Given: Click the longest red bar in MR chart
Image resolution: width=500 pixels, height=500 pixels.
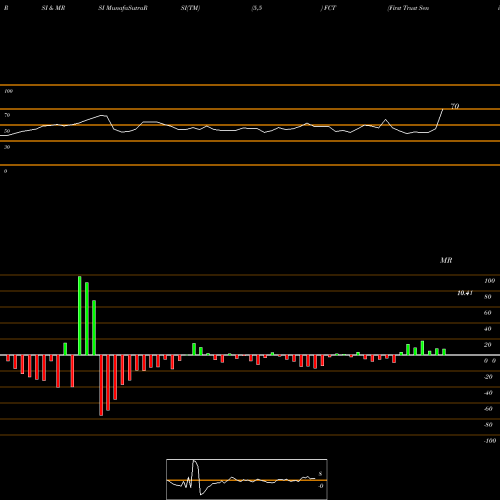Looking at the screenshot, I should 101,385.
